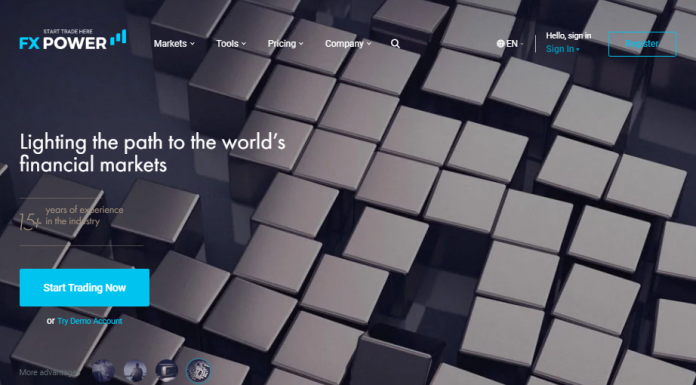Click Start Trading Now button
This screenshot has width=696, height=385.
click(84, 287)
